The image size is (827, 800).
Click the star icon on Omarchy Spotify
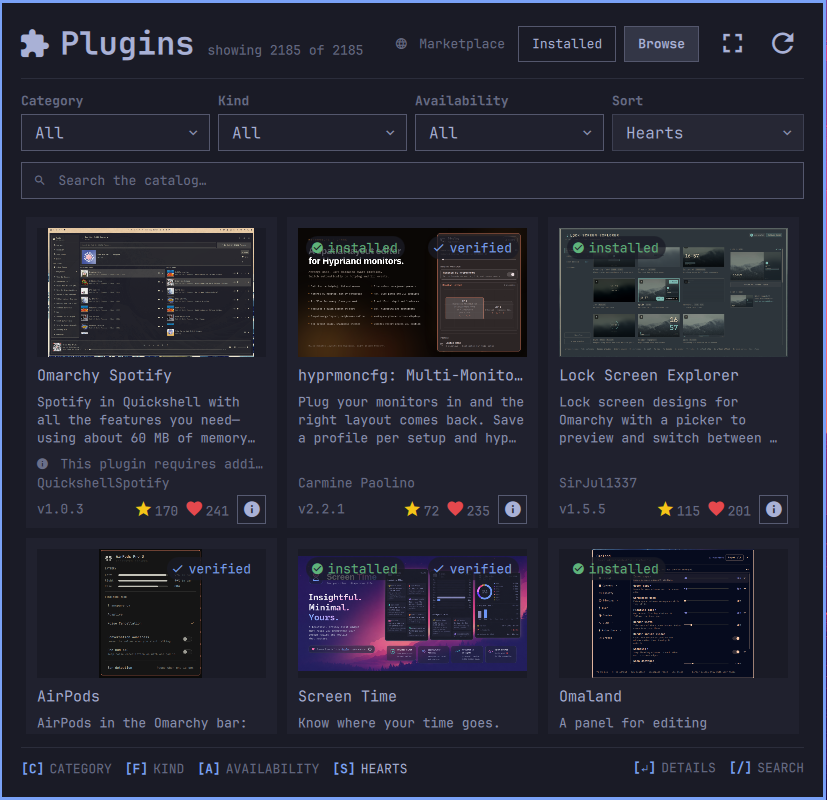[143, 509]
